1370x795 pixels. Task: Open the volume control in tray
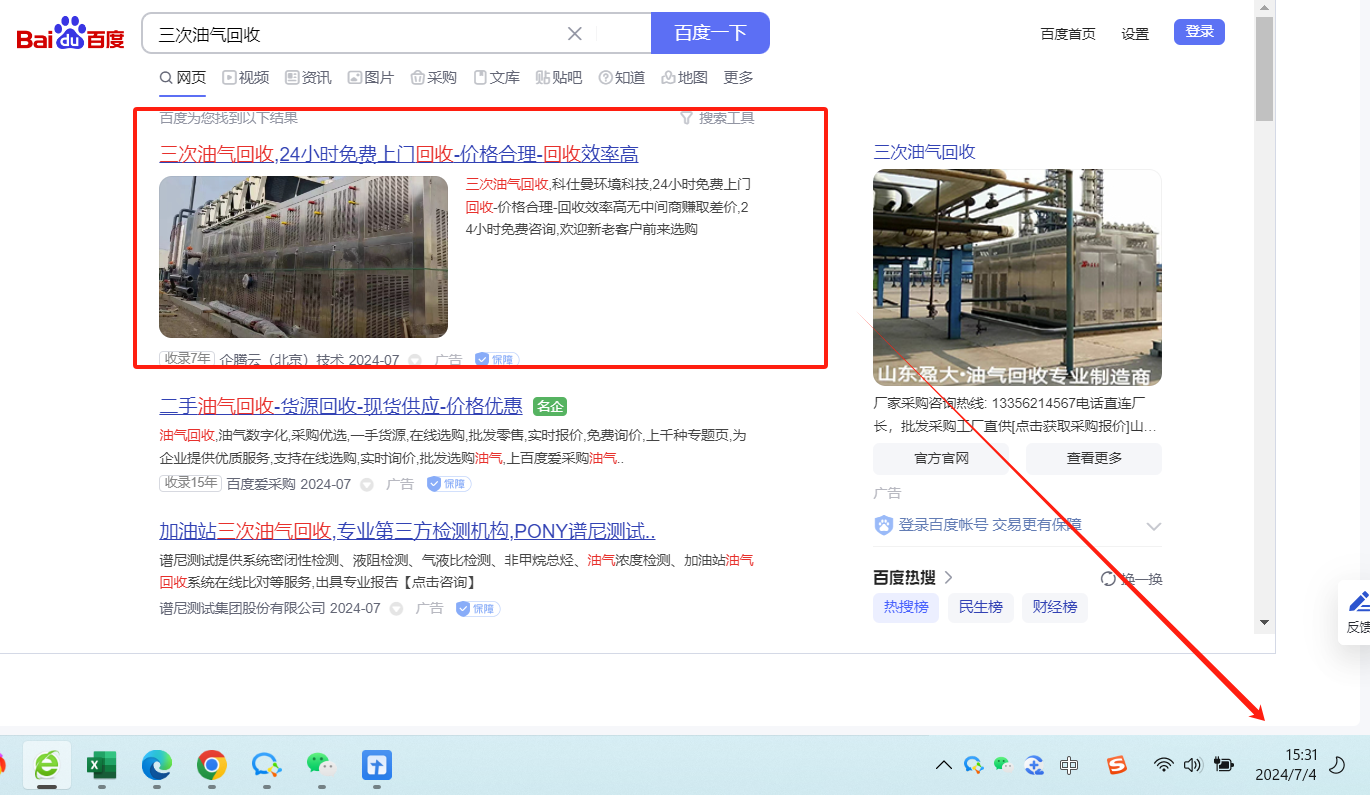click(x=1192, y=766)
